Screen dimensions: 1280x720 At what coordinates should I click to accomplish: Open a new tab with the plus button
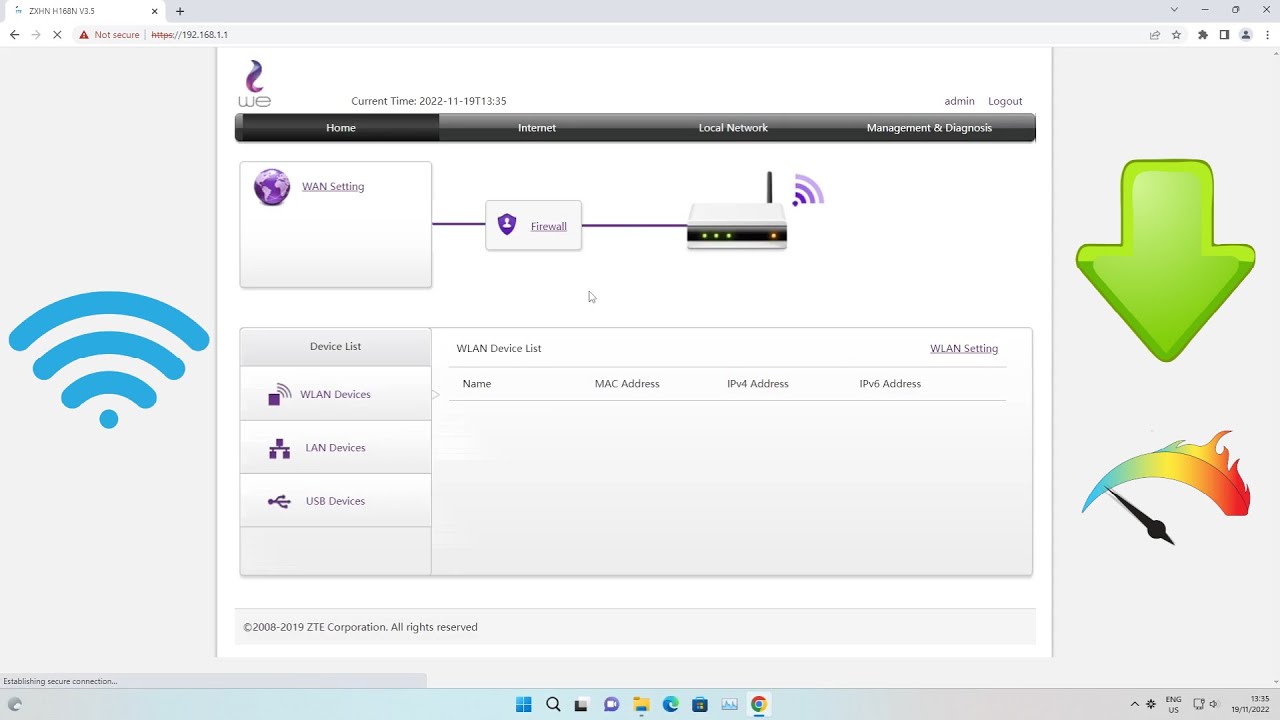(180, 11)
